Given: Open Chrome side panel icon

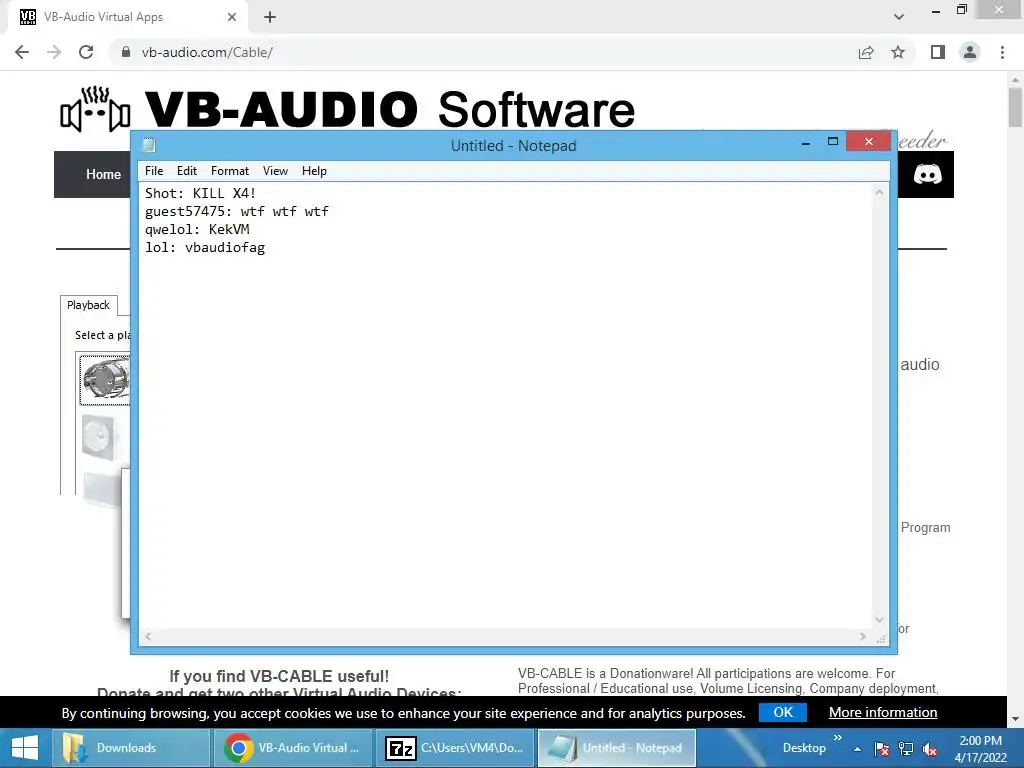Looking at the screenshot, I should 938,52.
